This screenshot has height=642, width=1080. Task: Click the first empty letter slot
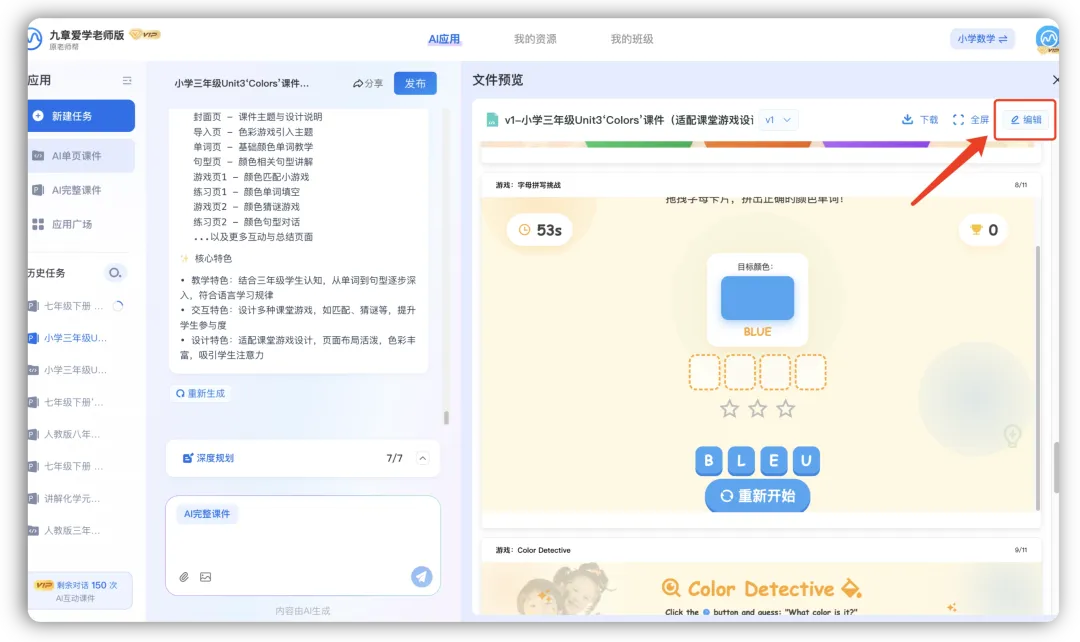point(704,372)
